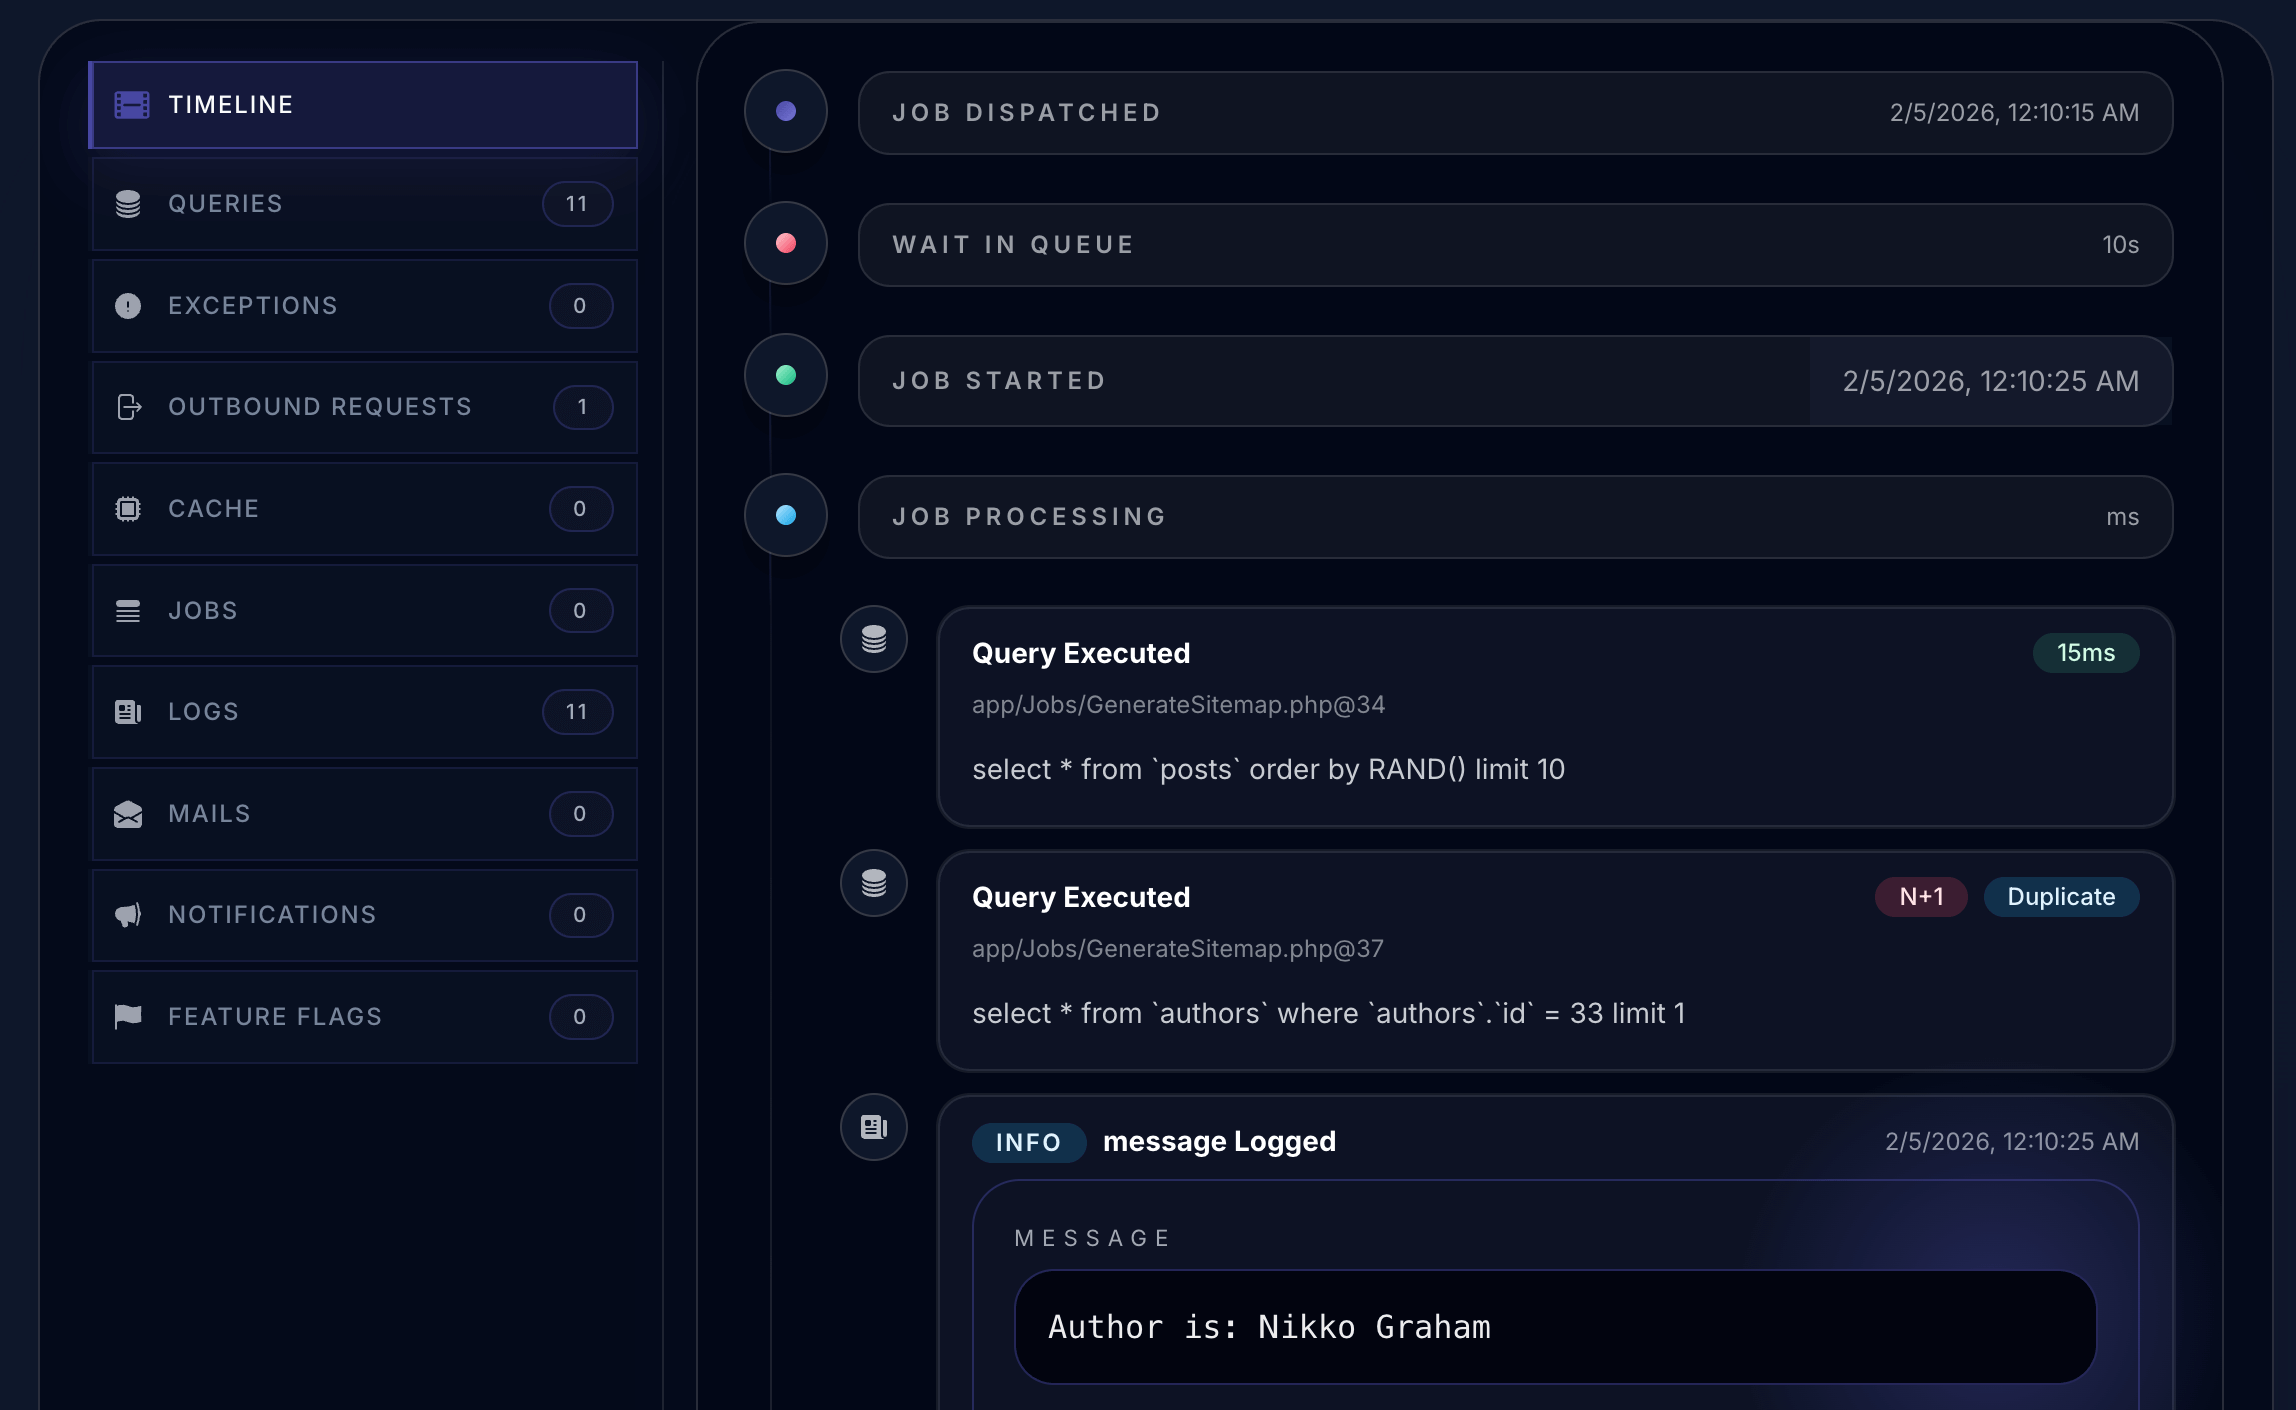Click the Duplicate badge on authors query
The height and width of the screenshot is (1410, 2296).
[x=2061, y=897]
